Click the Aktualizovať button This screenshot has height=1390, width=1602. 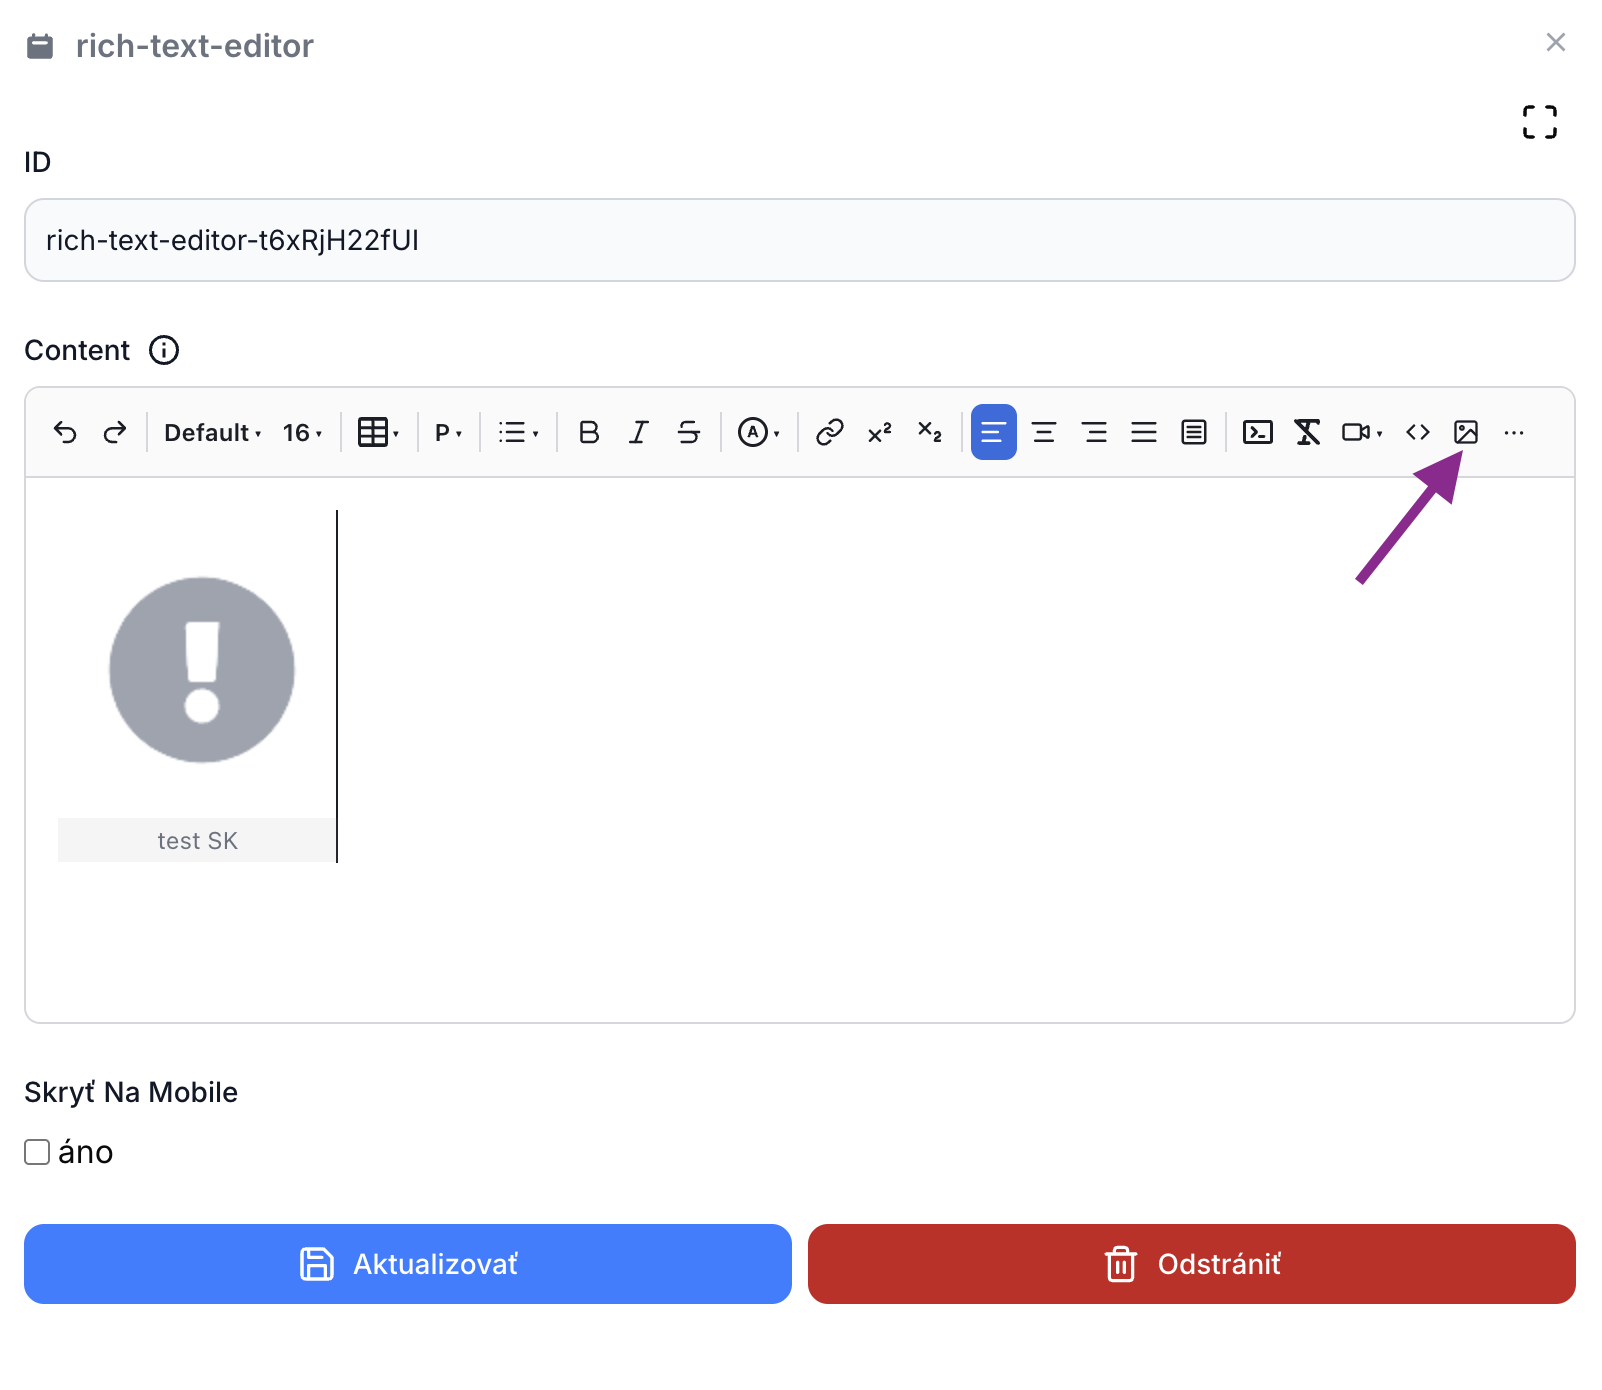click(408, 1264)
